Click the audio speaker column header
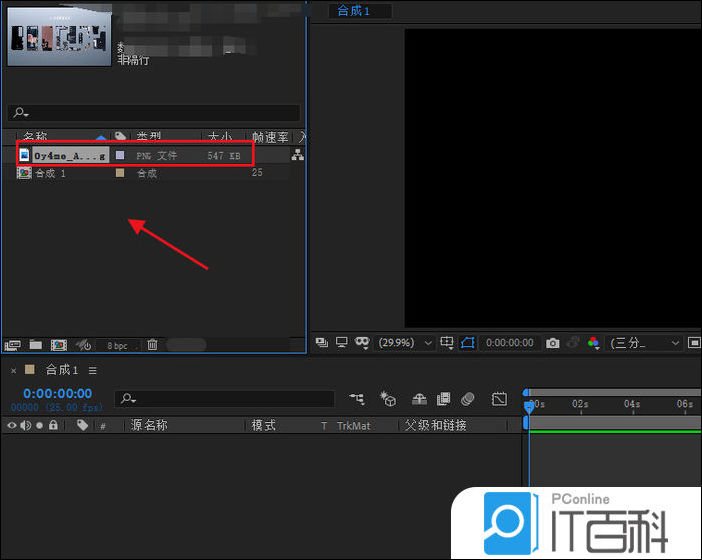The height and width of the screenshot is (560, 702). (26, 425)
